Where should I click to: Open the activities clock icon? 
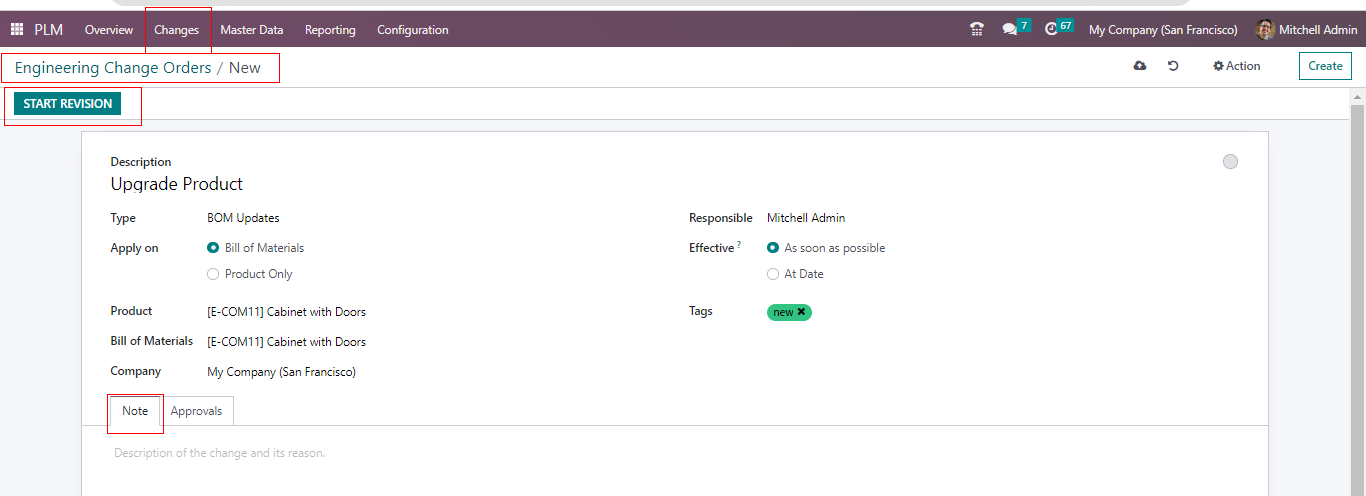1051,30
